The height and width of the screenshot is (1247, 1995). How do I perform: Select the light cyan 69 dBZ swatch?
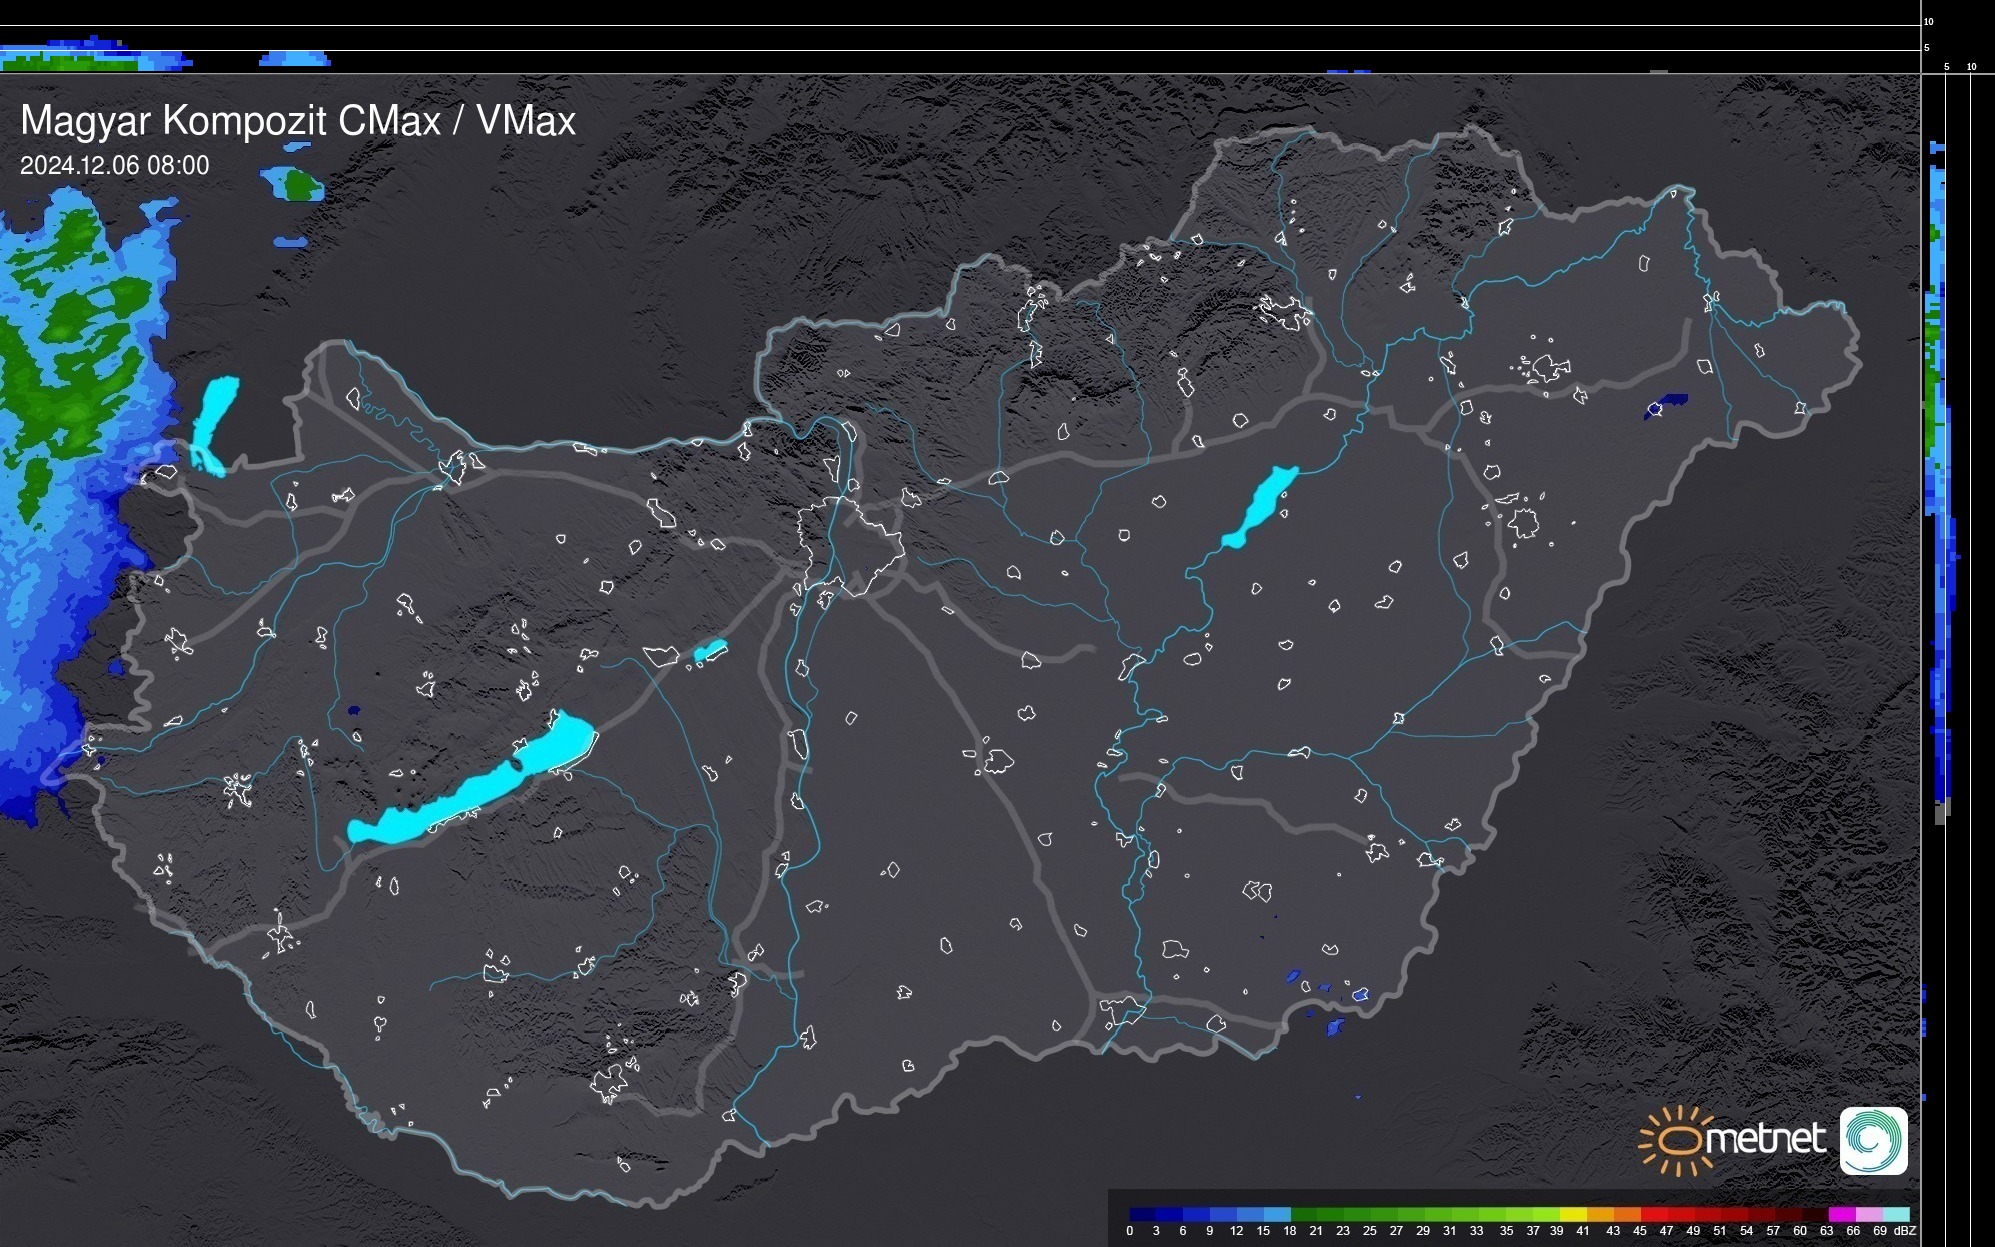1895,1214
